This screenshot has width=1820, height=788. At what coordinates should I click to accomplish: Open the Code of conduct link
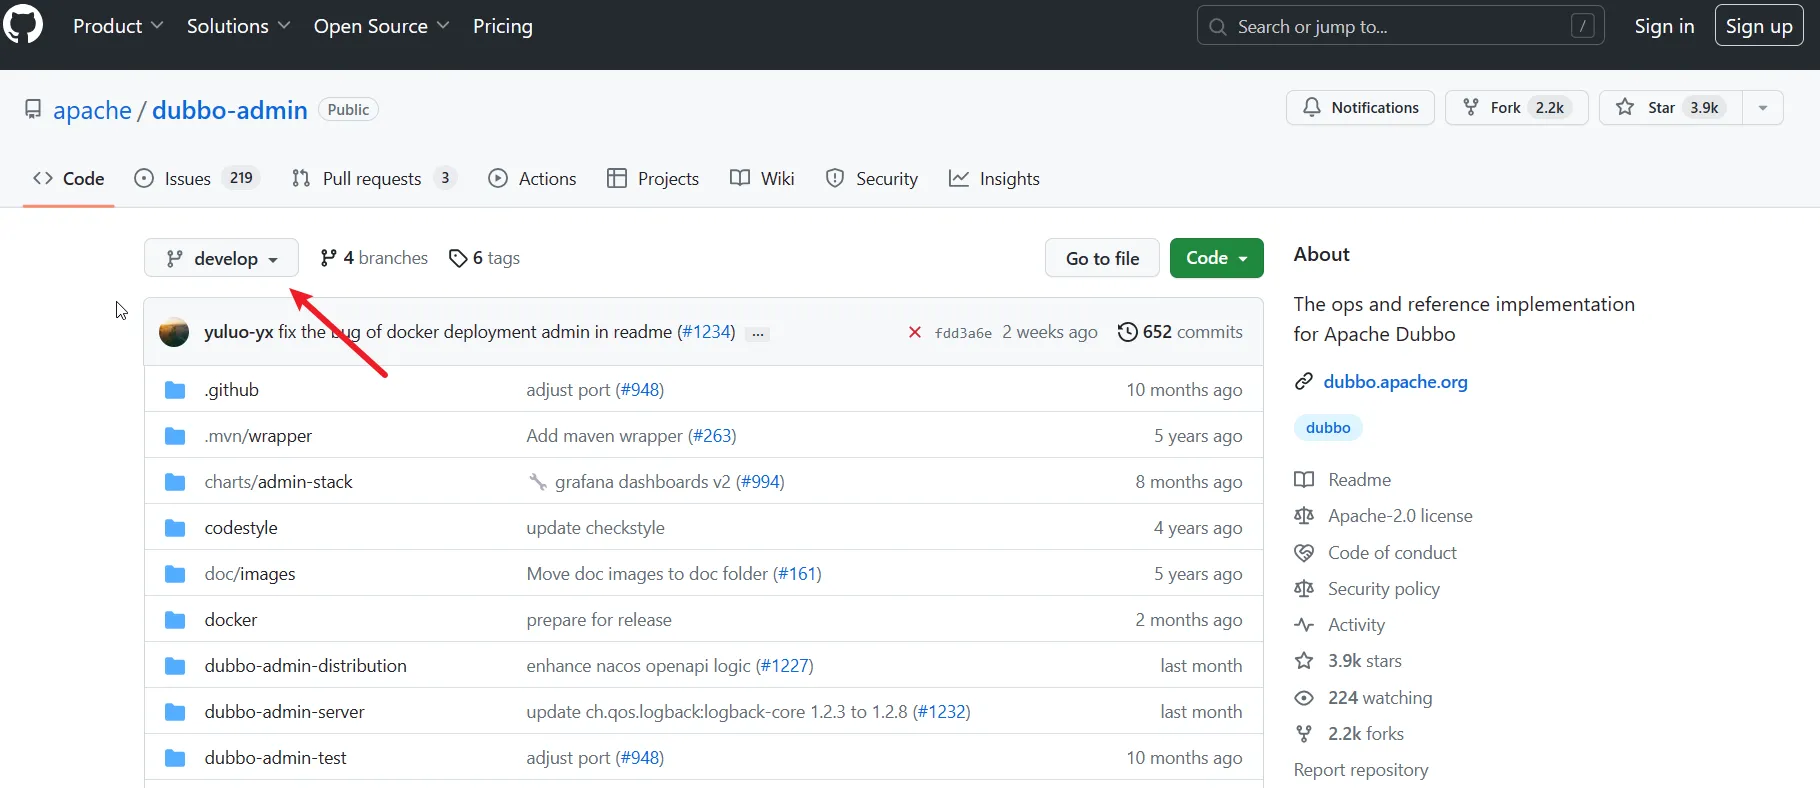(1392, 553)
